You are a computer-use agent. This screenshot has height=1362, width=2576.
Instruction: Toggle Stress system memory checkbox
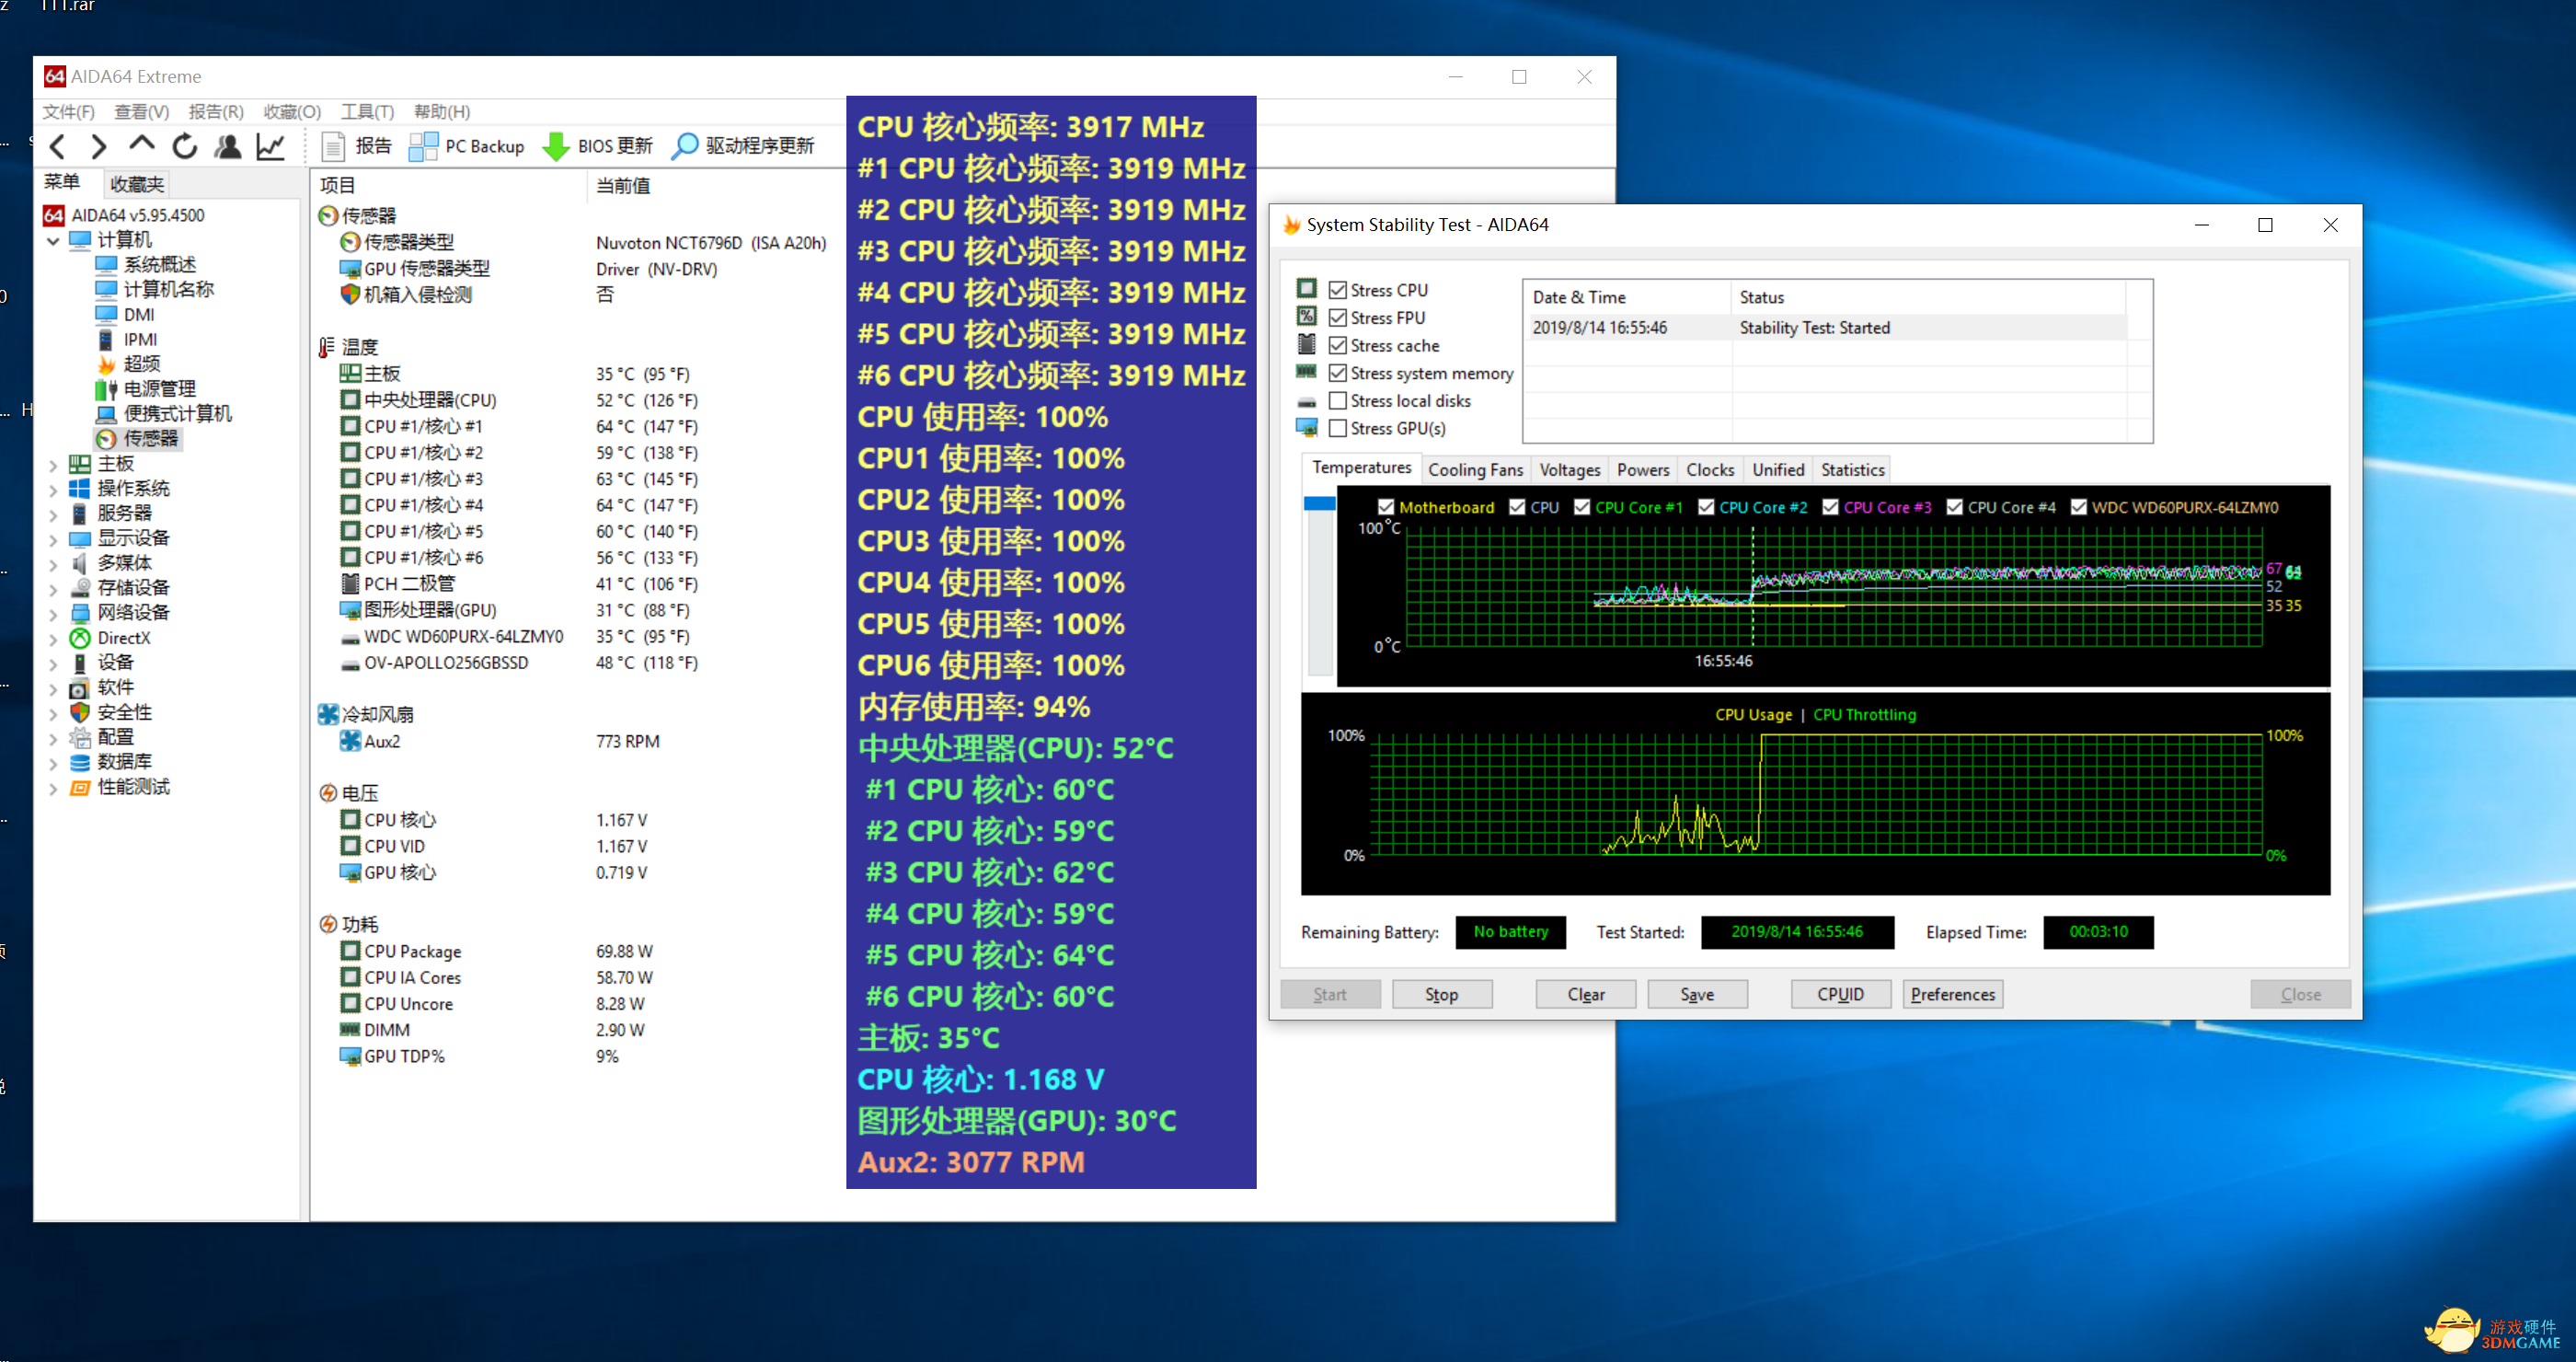coord(1337,373)
